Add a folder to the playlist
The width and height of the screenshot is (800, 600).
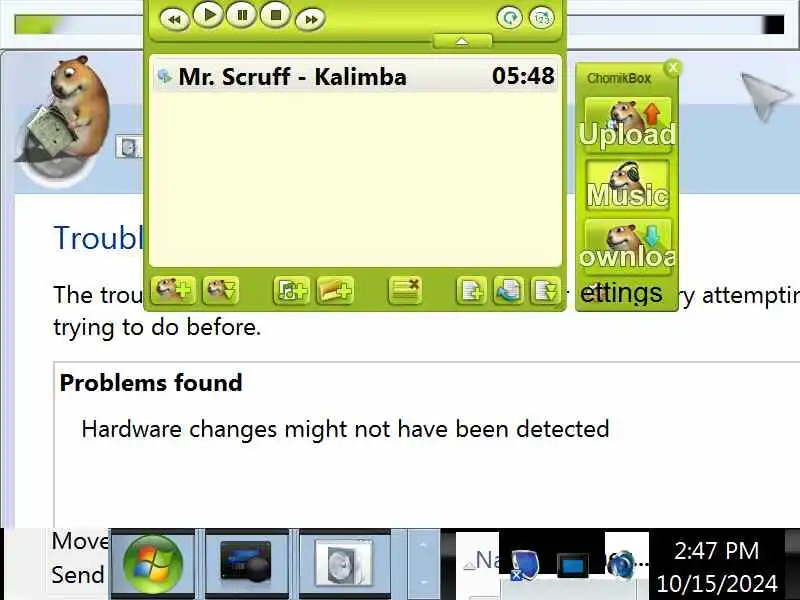tap(335, 290)
